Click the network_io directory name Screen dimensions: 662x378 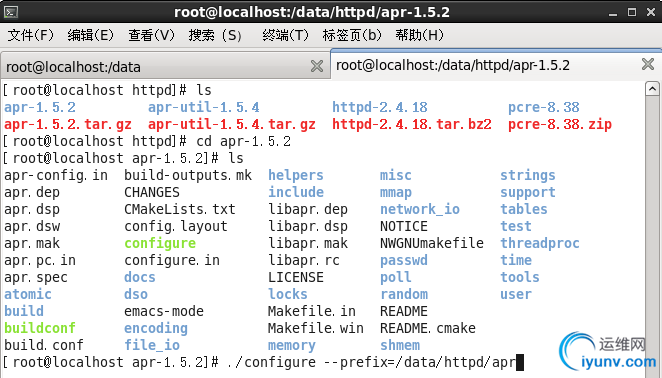click(420, 209)
